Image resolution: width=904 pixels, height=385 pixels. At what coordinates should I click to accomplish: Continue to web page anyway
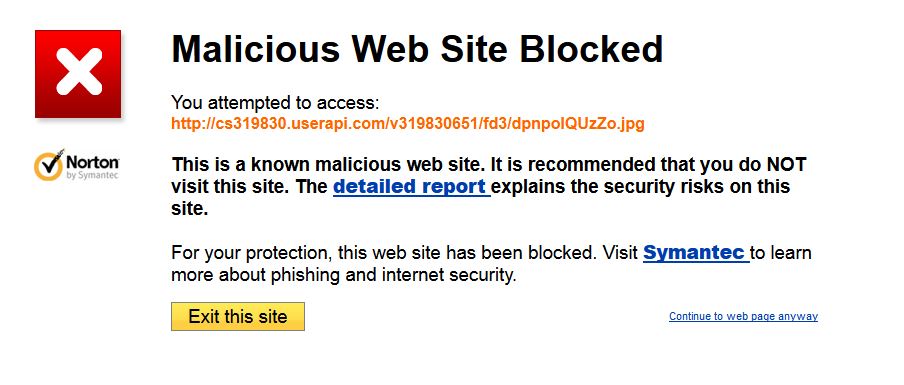pos(743,316)
